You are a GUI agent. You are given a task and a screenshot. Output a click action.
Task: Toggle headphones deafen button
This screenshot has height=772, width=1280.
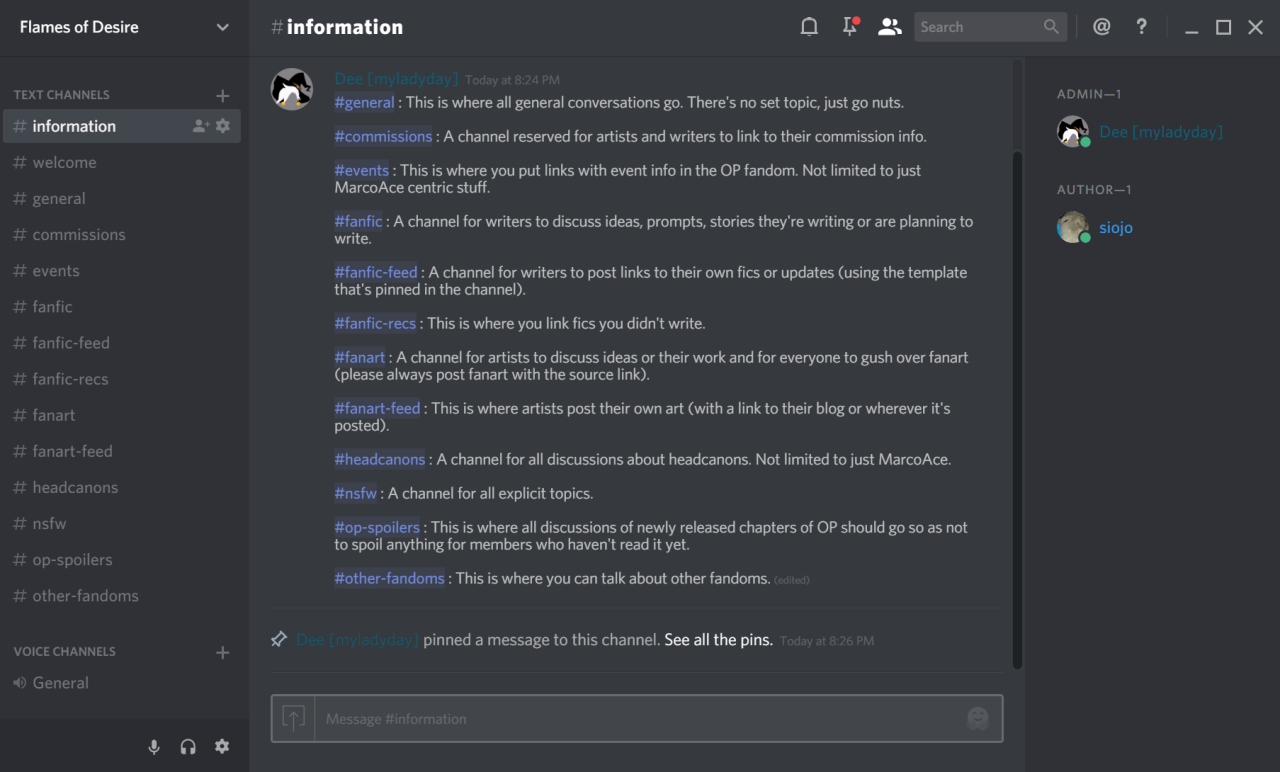(188, 747)
